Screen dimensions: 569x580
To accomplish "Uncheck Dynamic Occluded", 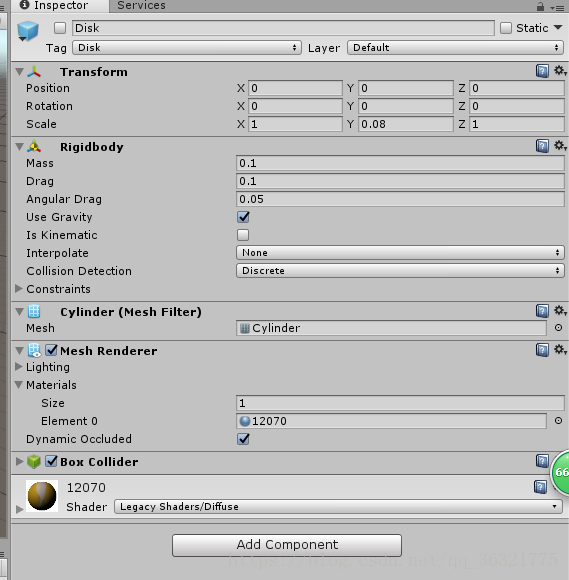I will [x=243, y=439].
